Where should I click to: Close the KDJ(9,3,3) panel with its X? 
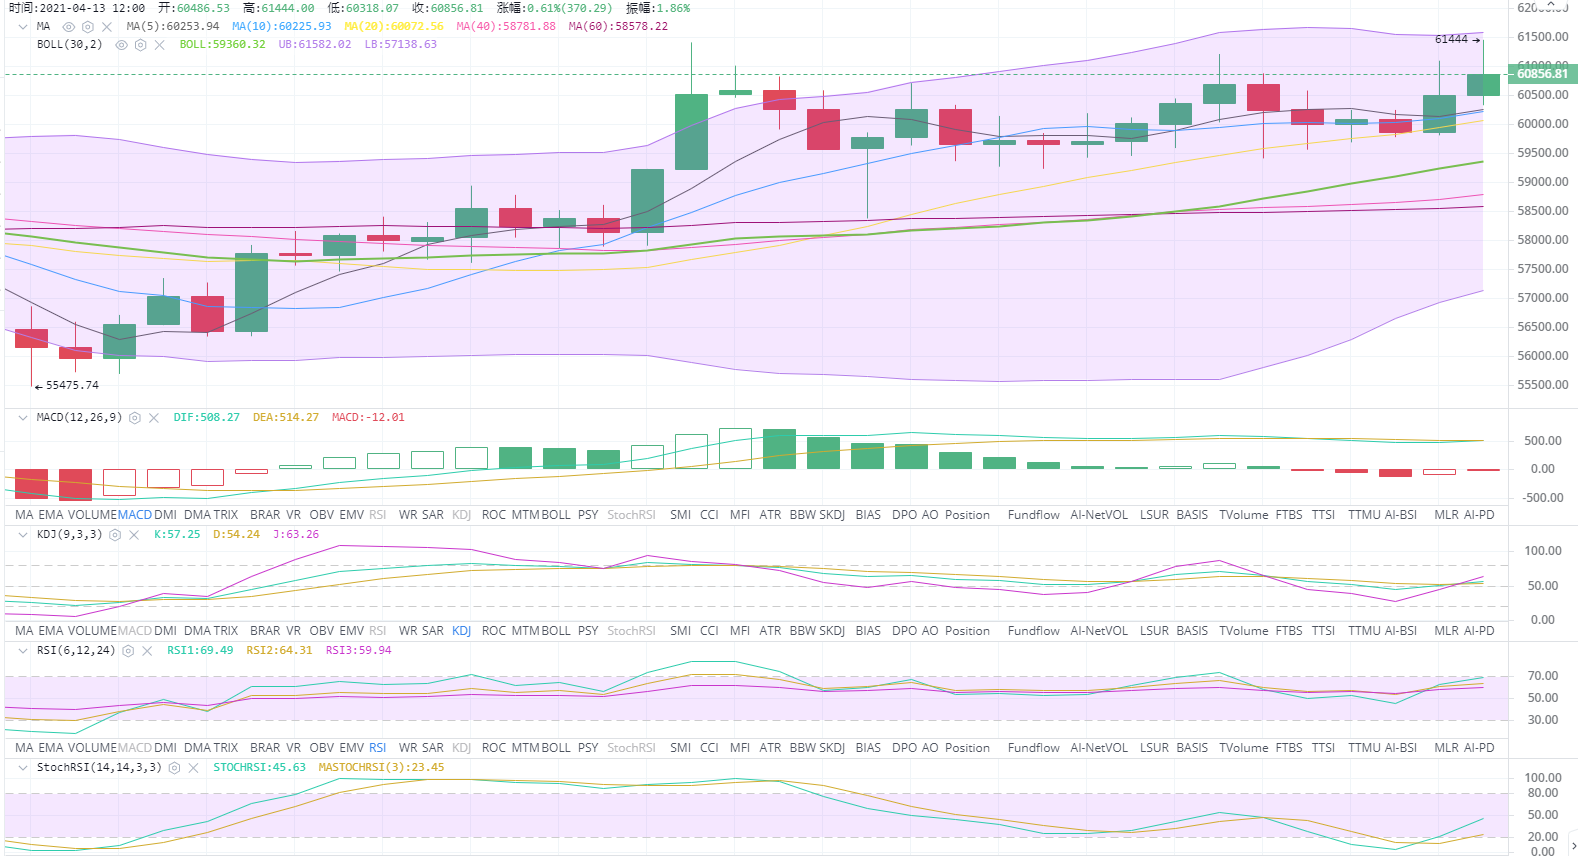point(134,535)
